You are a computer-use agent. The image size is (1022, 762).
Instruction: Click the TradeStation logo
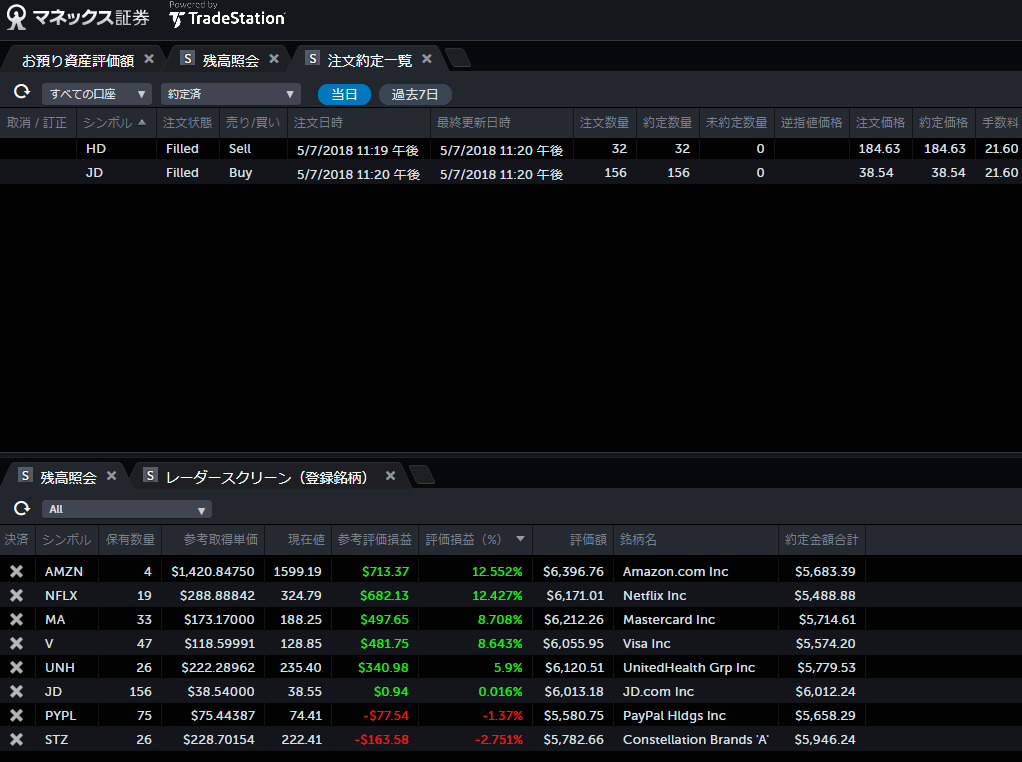[227, 16]
